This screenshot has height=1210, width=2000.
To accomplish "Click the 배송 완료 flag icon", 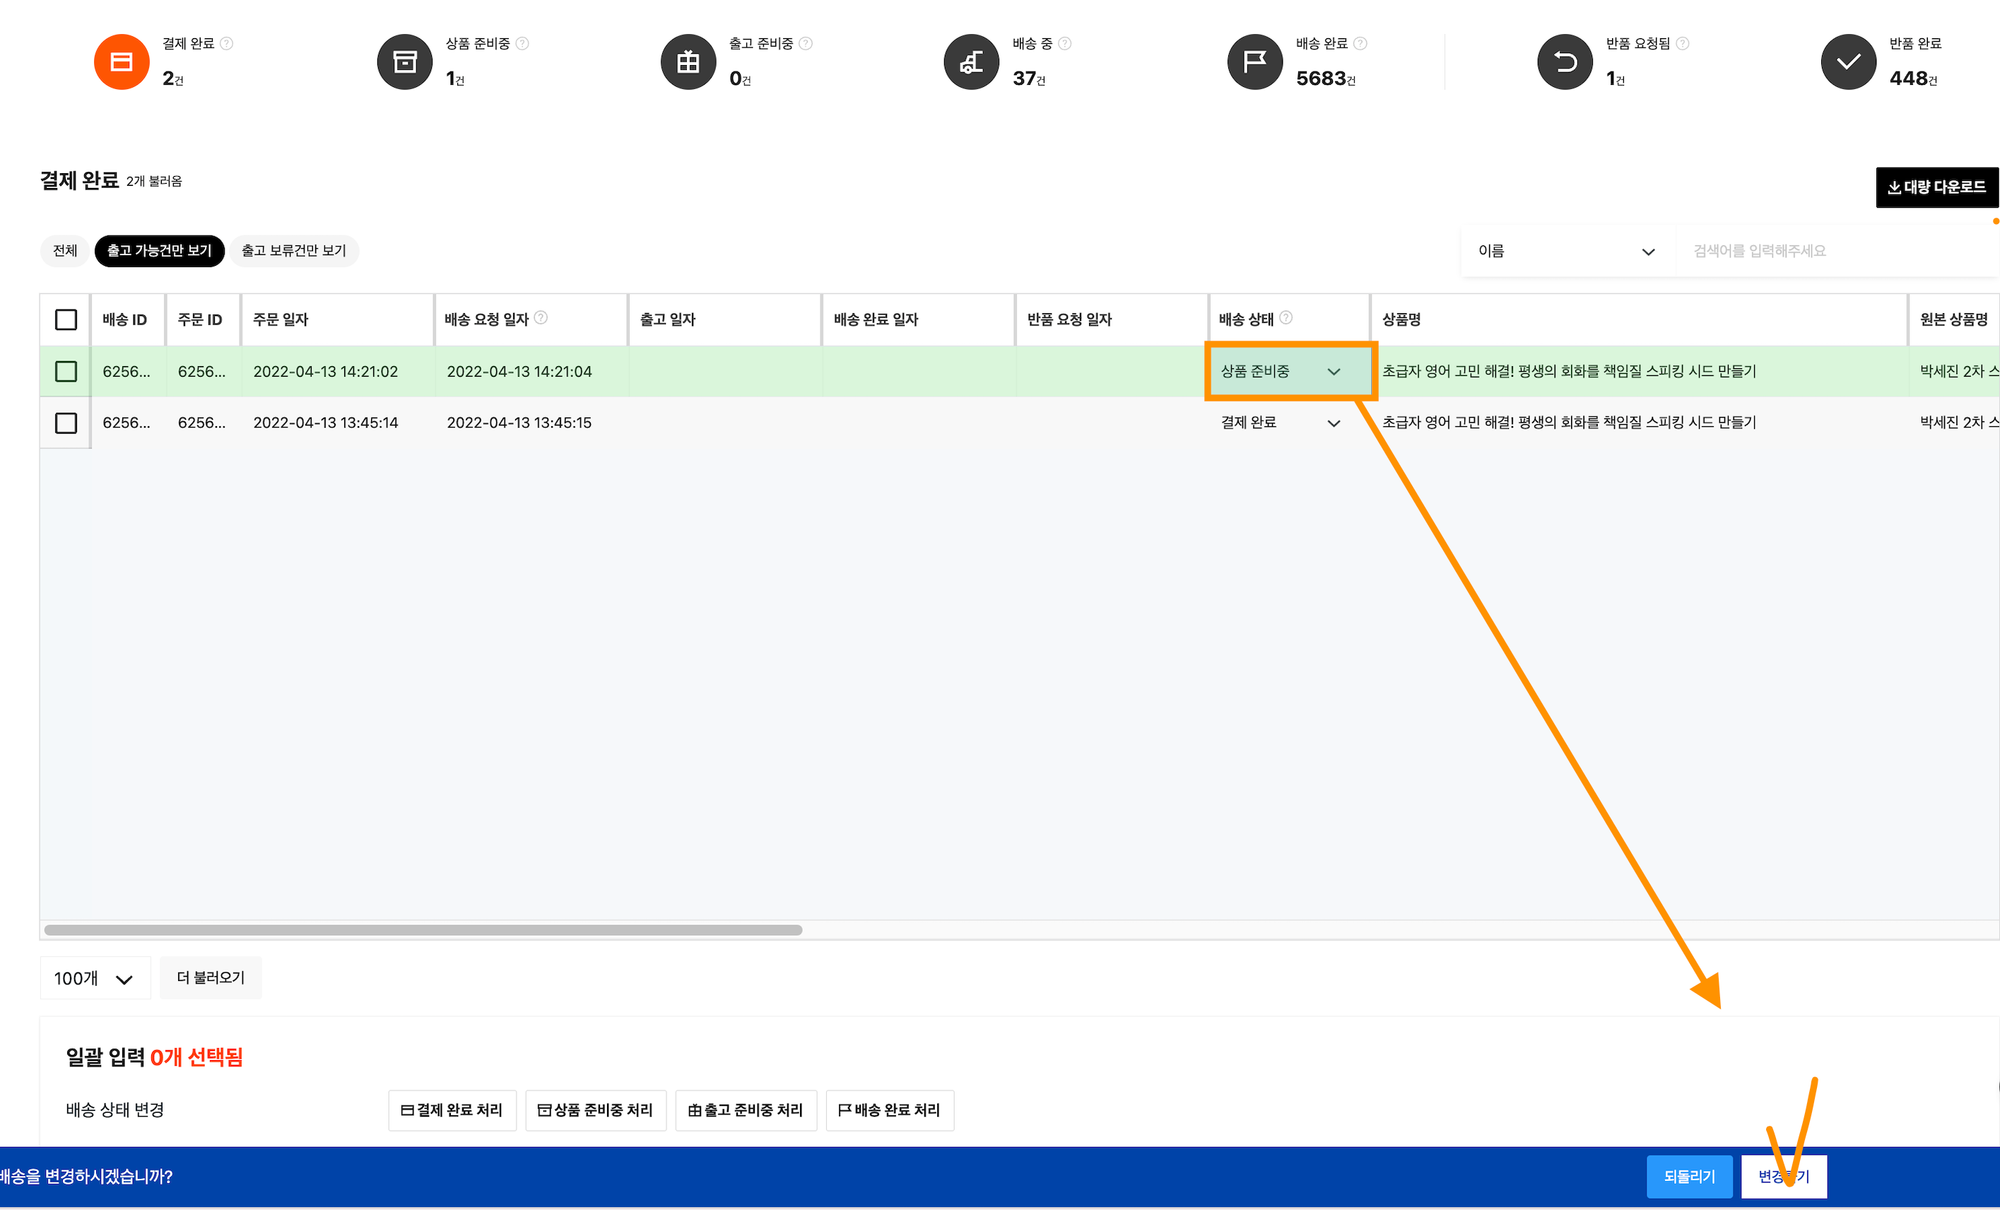I will click(1255, 62).
